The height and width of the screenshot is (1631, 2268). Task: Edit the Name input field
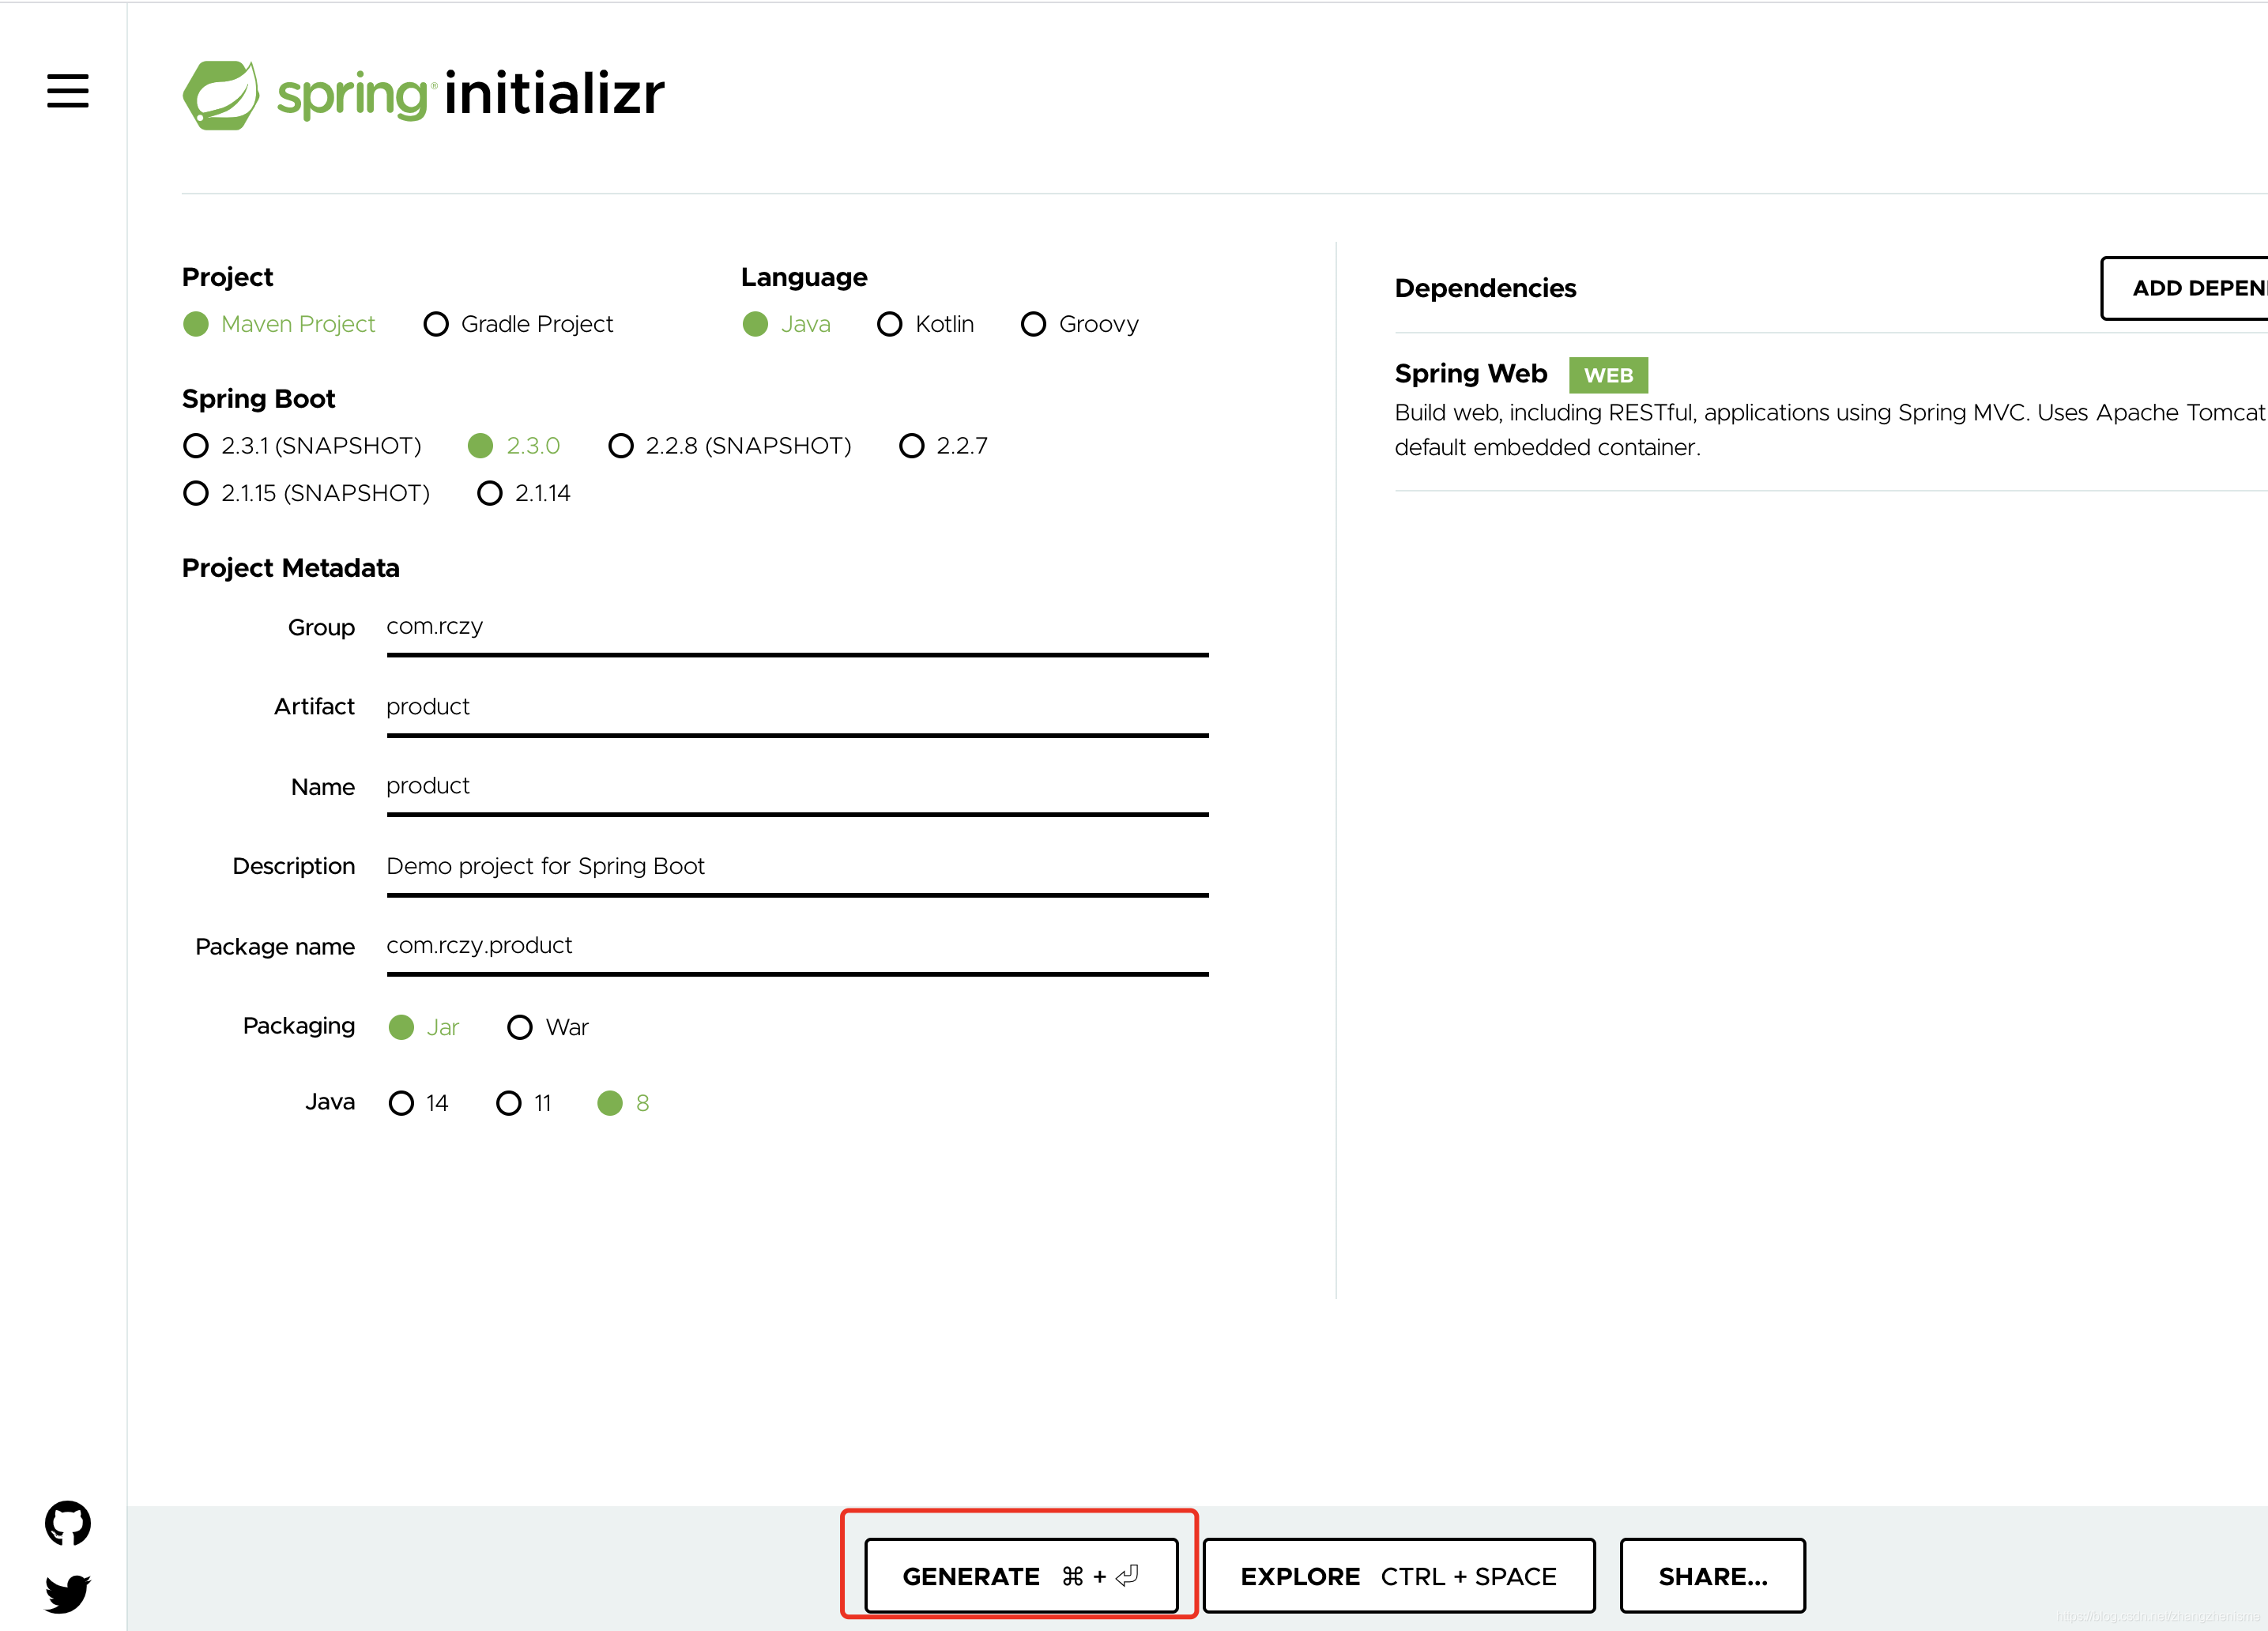tap(797, 788)
